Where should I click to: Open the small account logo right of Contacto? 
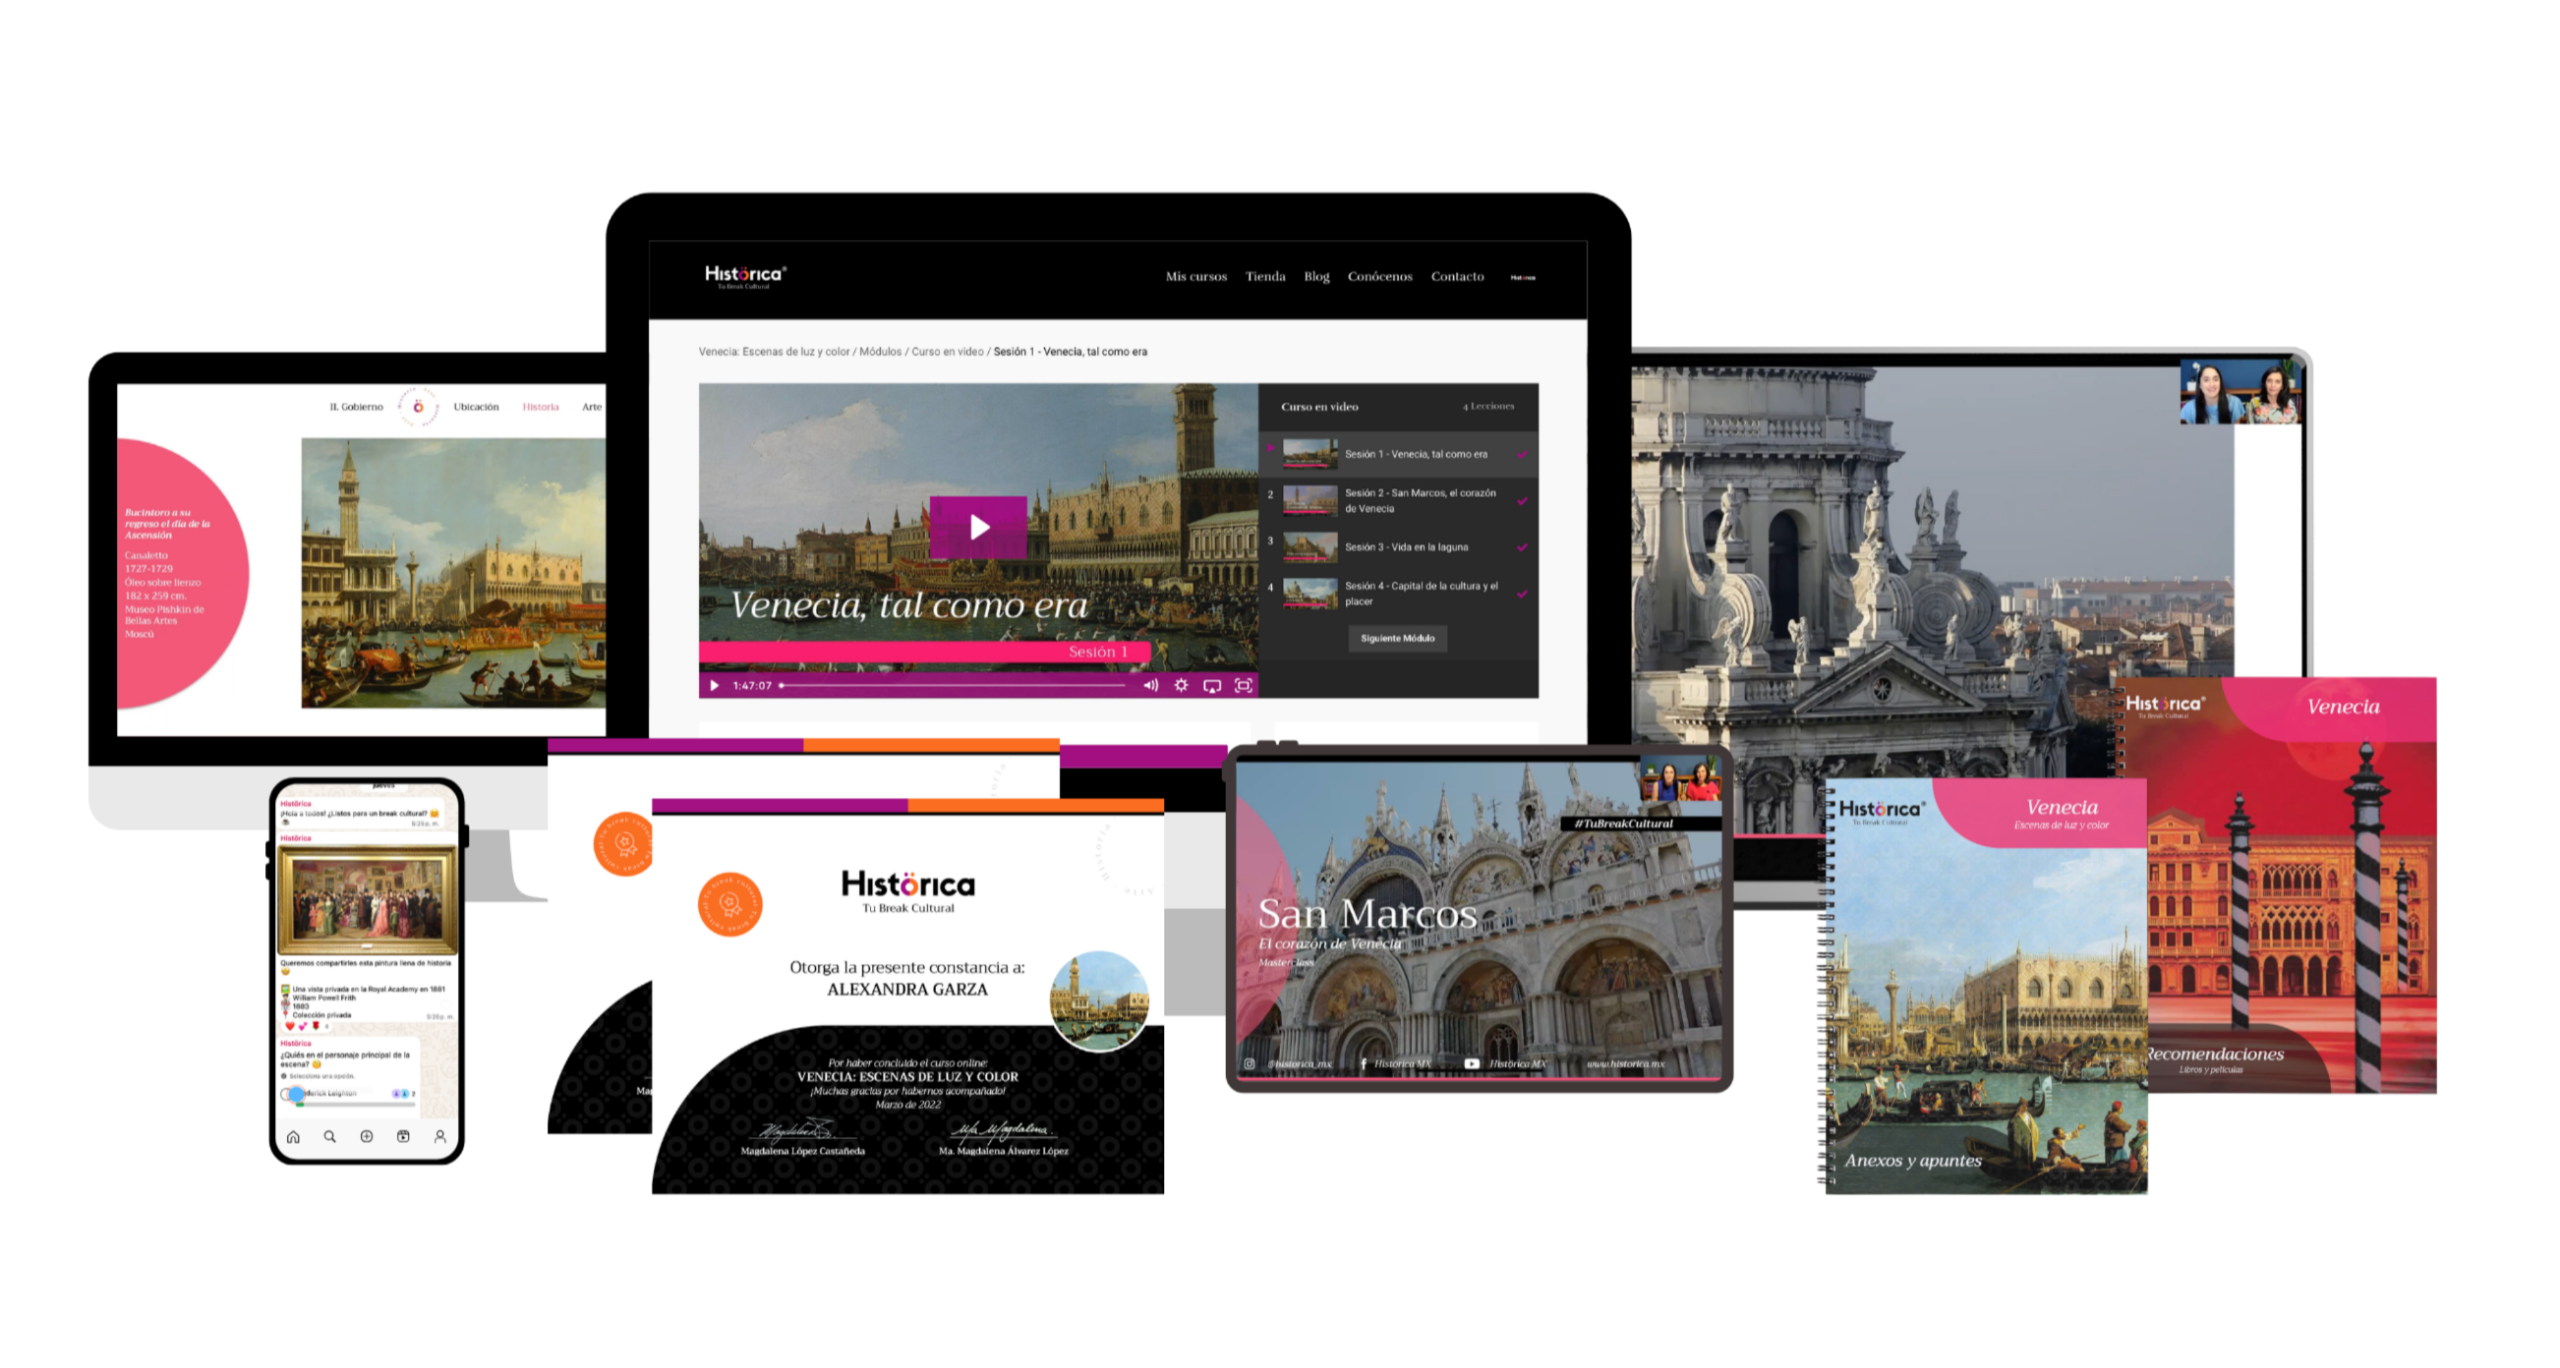[x=1522, y=277]
